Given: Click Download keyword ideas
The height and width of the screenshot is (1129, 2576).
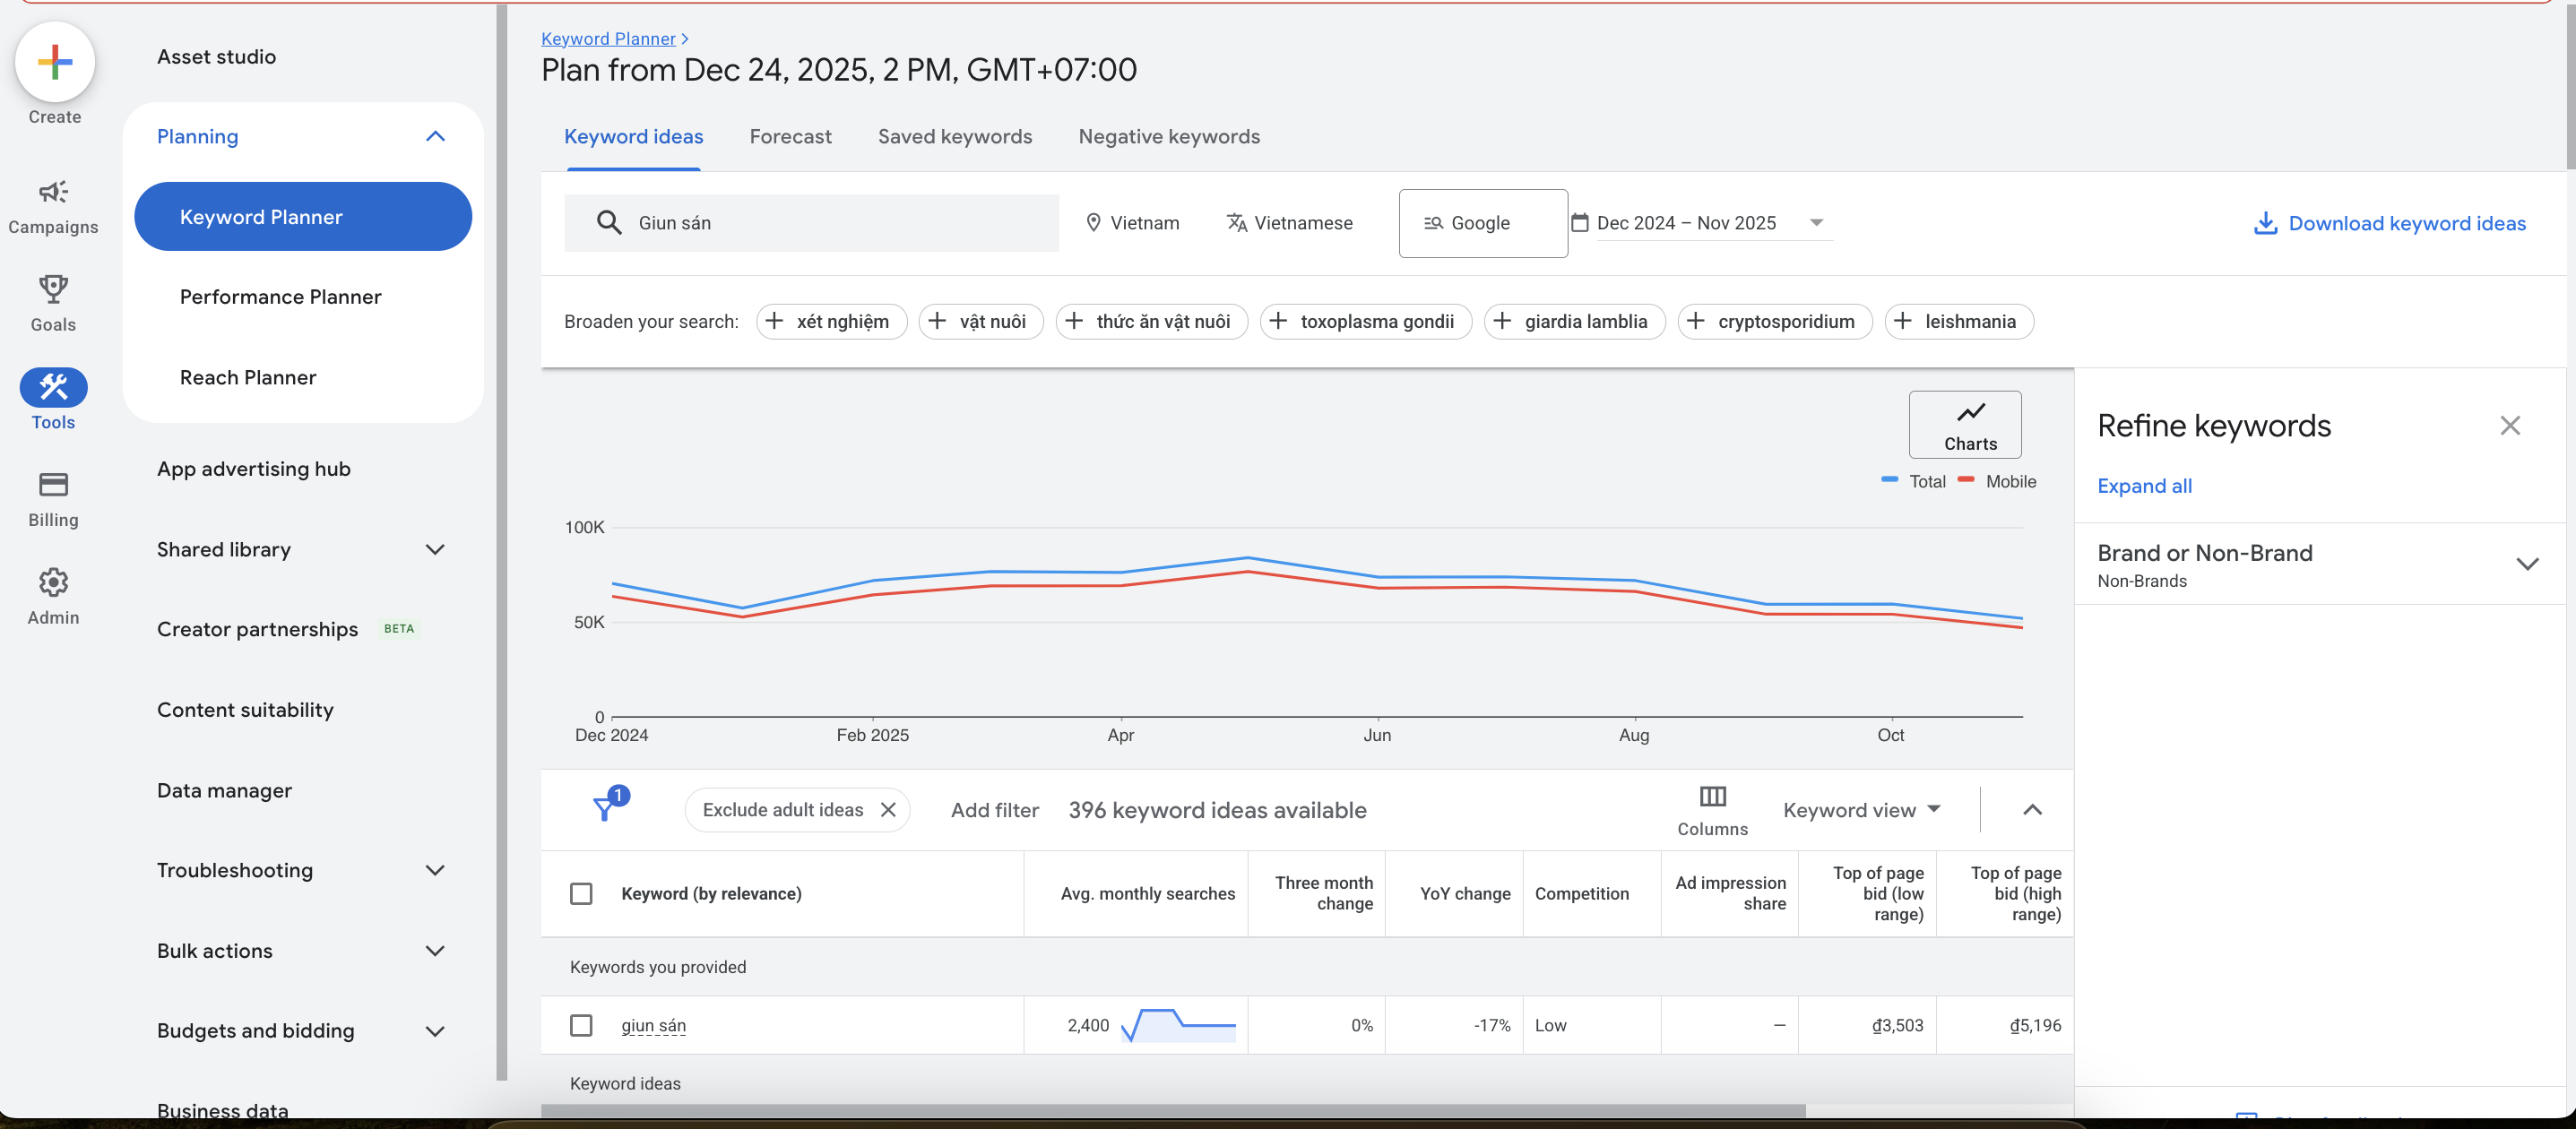Looking at the screenshot, I should pos(2389,224).
